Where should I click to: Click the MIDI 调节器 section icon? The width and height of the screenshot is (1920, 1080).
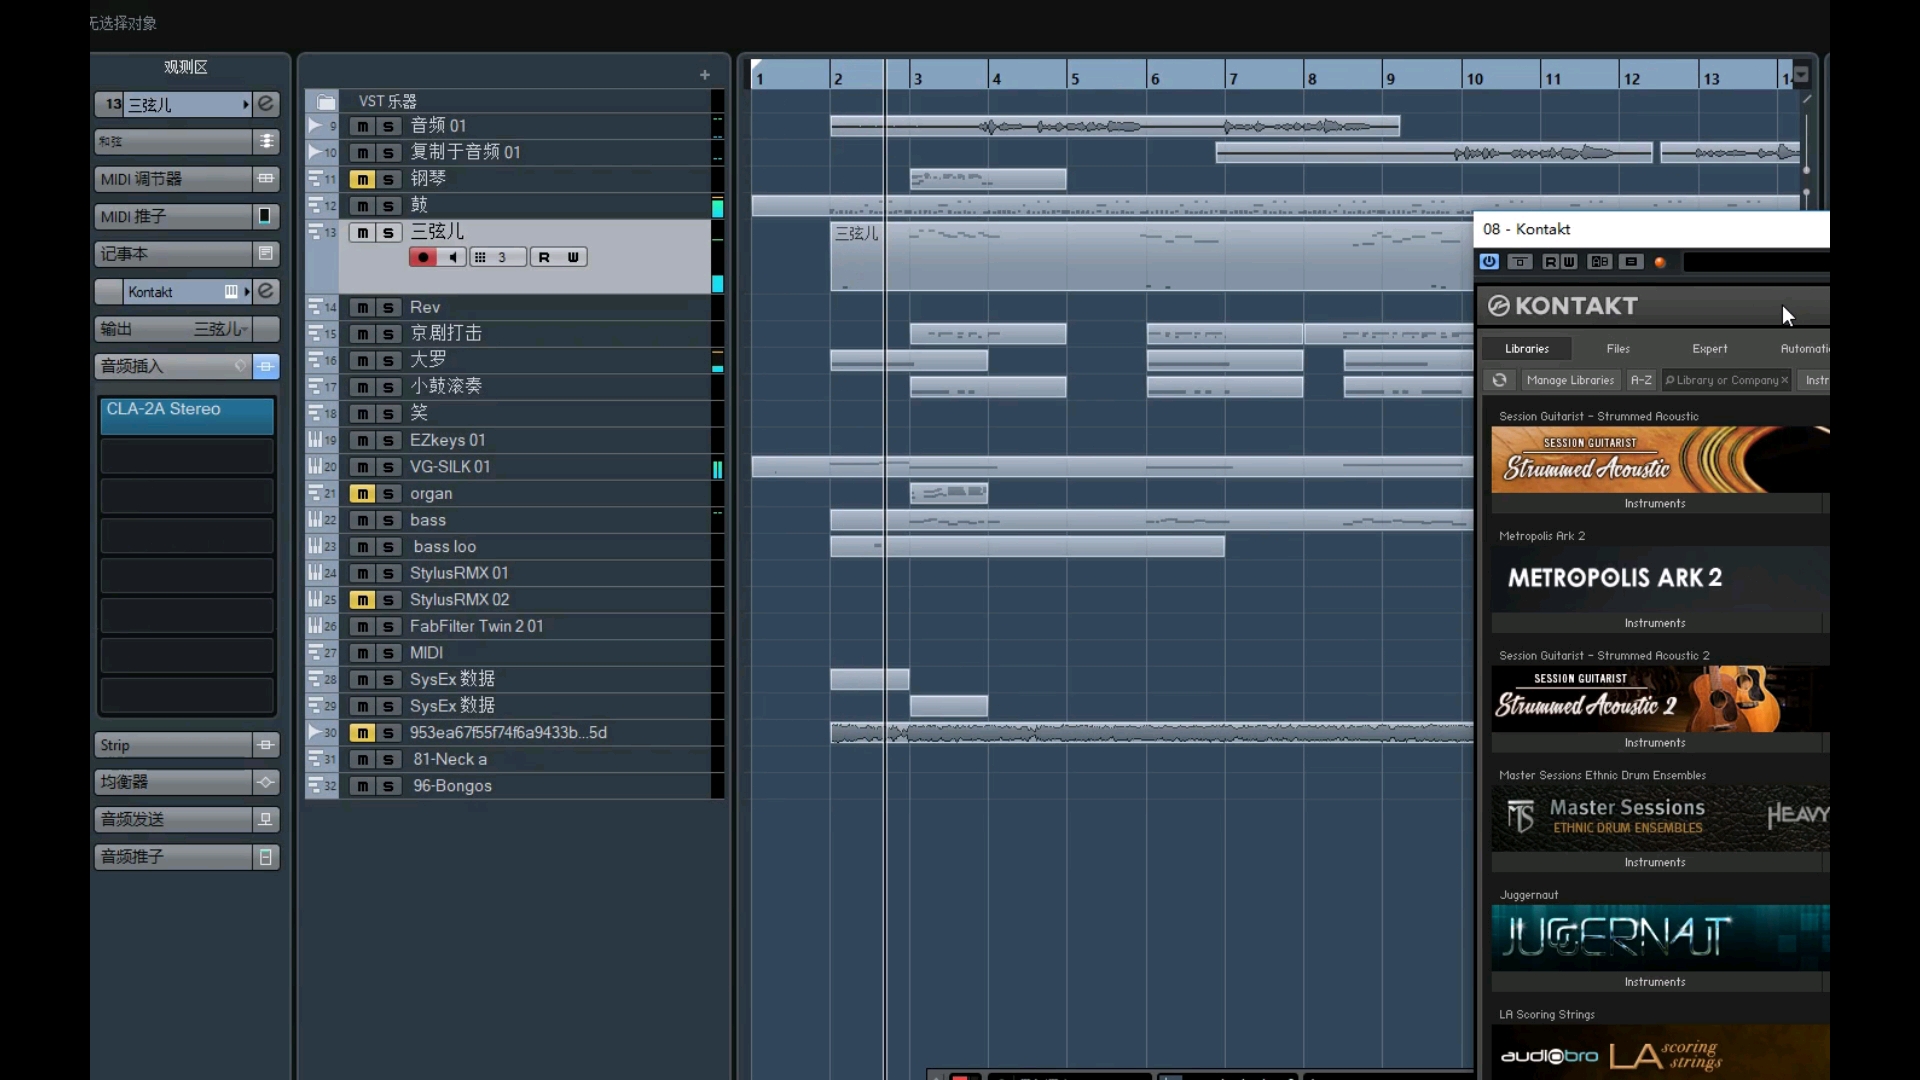click(266, 179)
